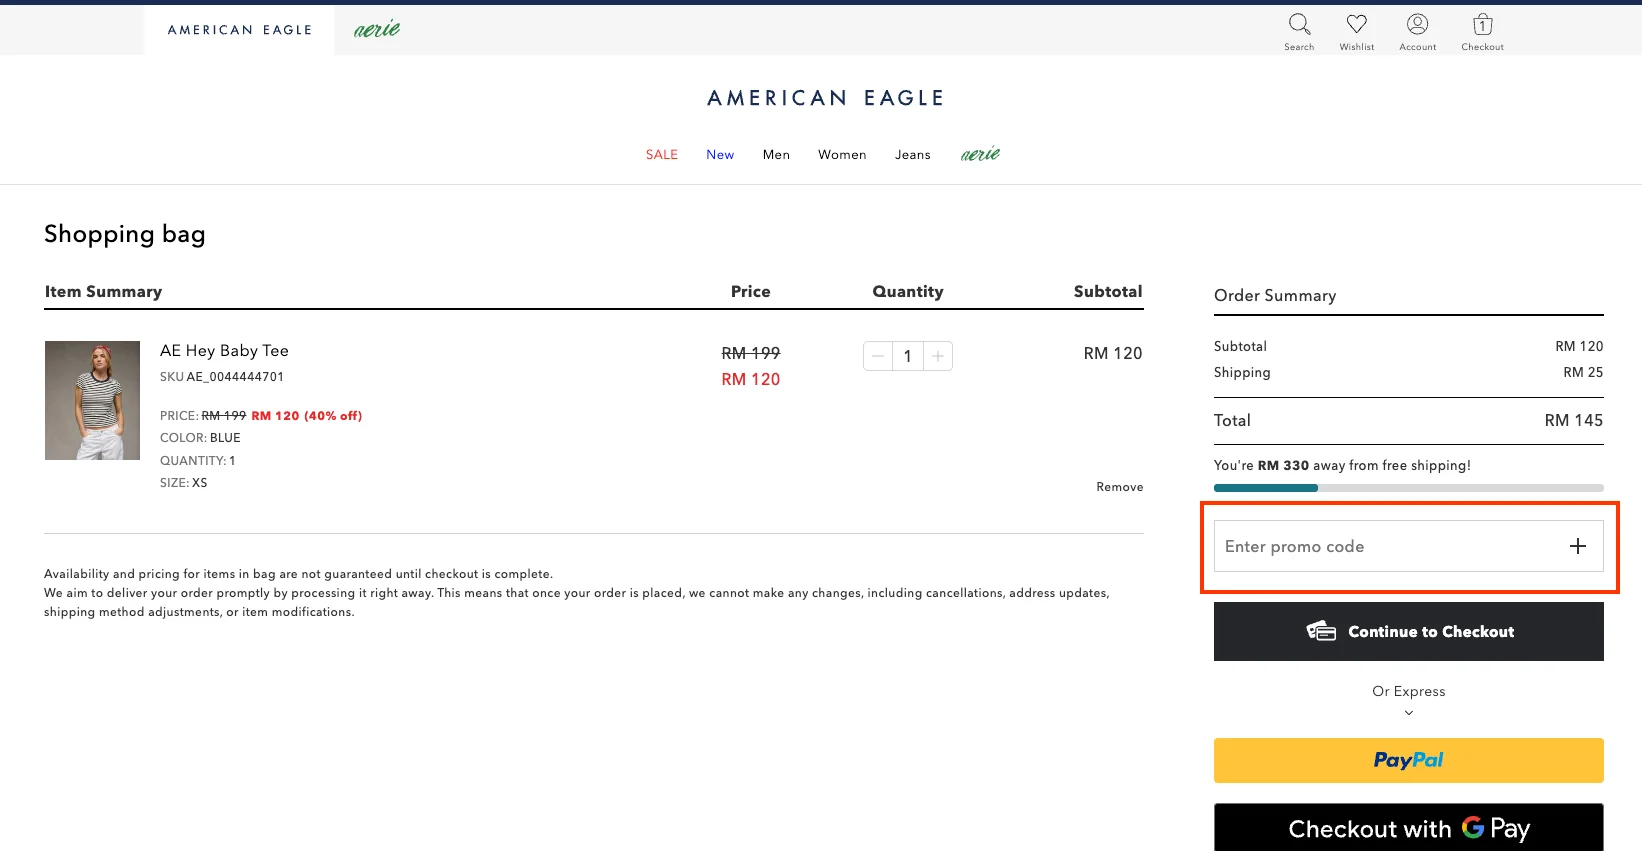This screenshot has width=1642, height=851.
Task: Click the SIZE: XS detail
Action: pos(184,483)
